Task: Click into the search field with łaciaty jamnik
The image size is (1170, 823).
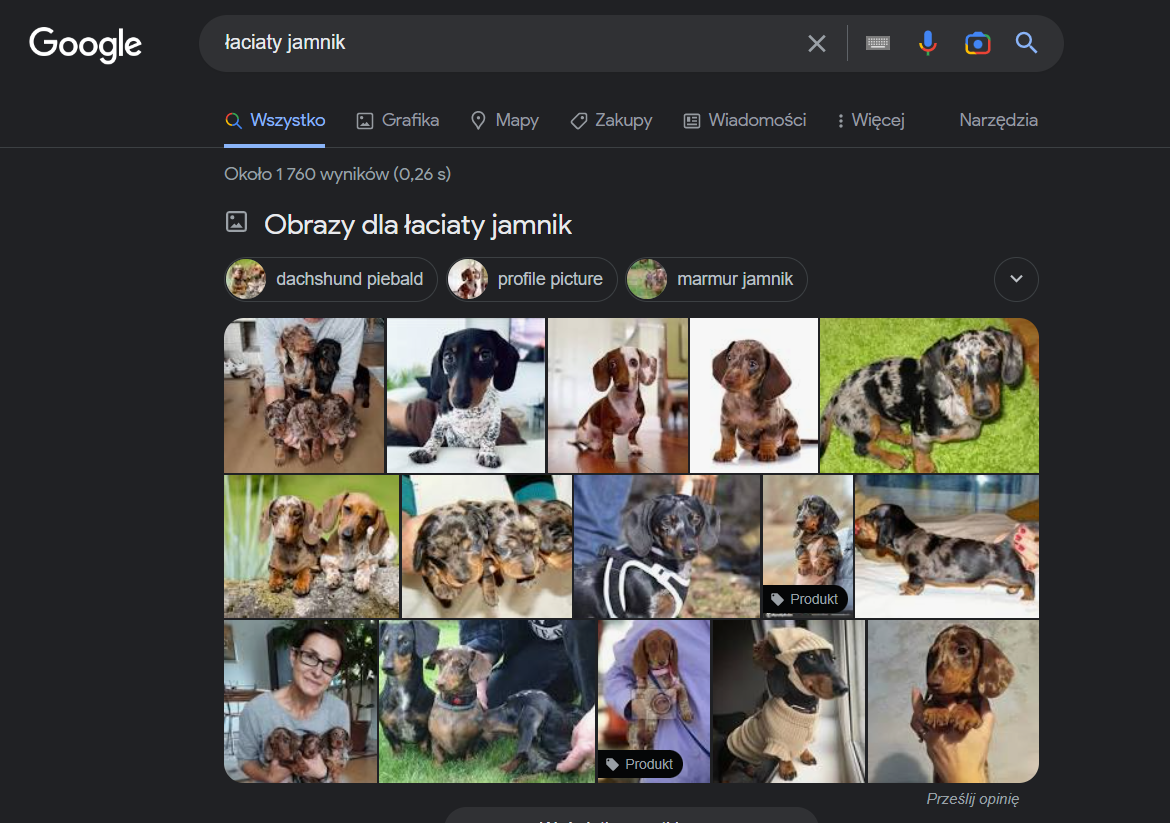Action: pyautogui.click(x=500, y=43)
